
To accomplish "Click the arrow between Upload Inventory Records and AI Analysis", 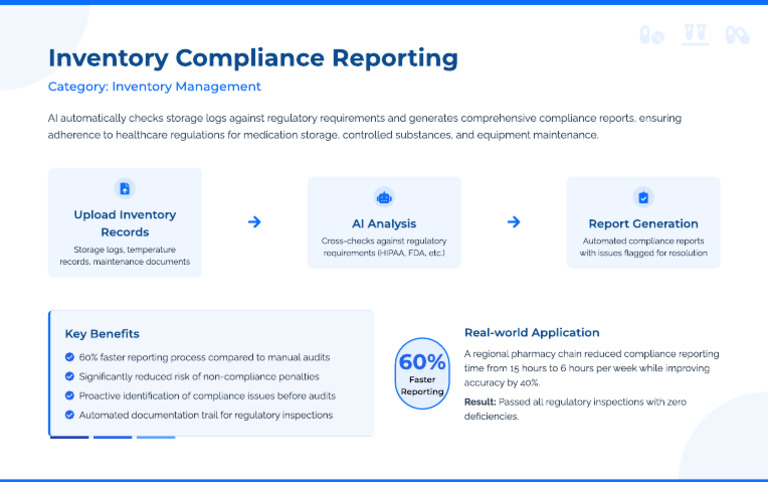I will click(254, 222).
